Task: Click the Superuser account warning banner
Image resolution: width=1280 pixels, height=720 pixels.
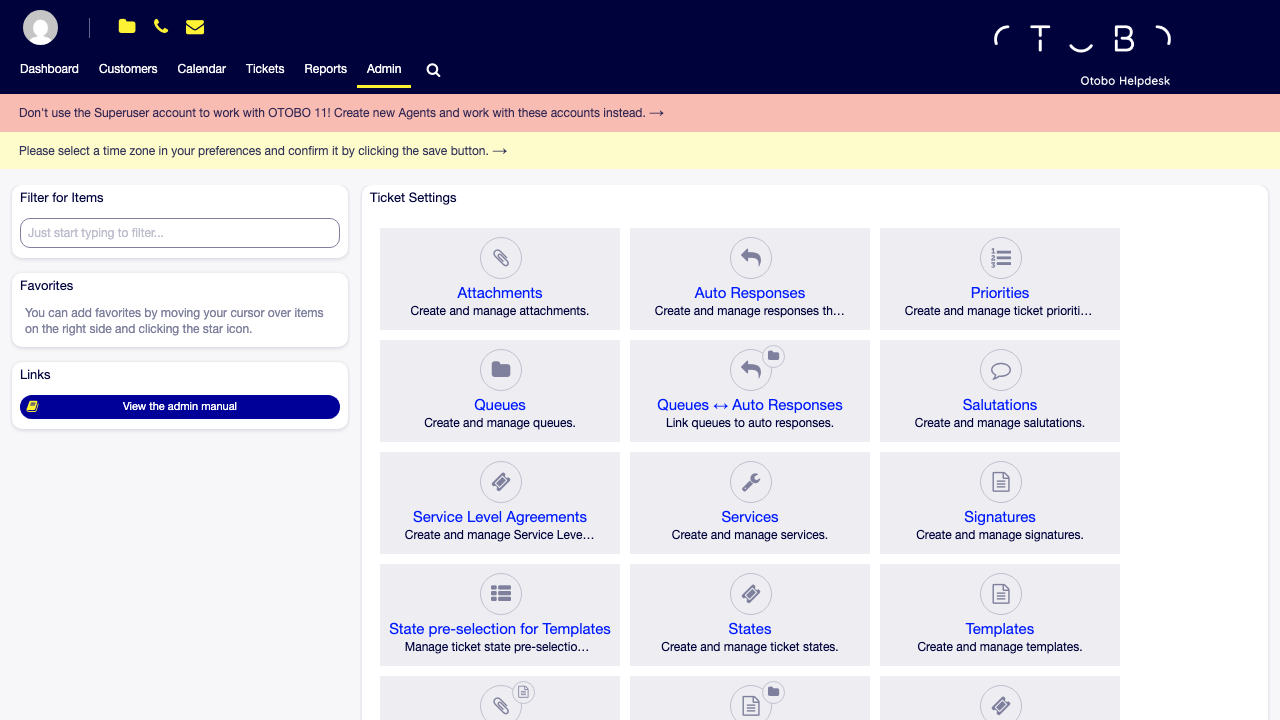Action: click(x=640, y=113)
